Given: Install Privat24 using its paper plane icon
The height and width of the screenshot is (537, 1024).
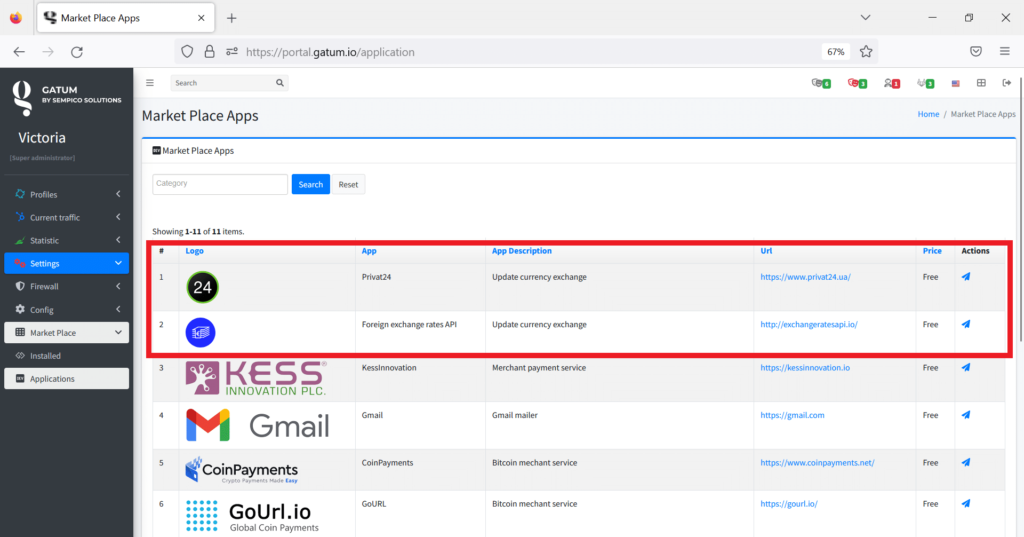Looking at the screenshot, I should coord(966,276).
